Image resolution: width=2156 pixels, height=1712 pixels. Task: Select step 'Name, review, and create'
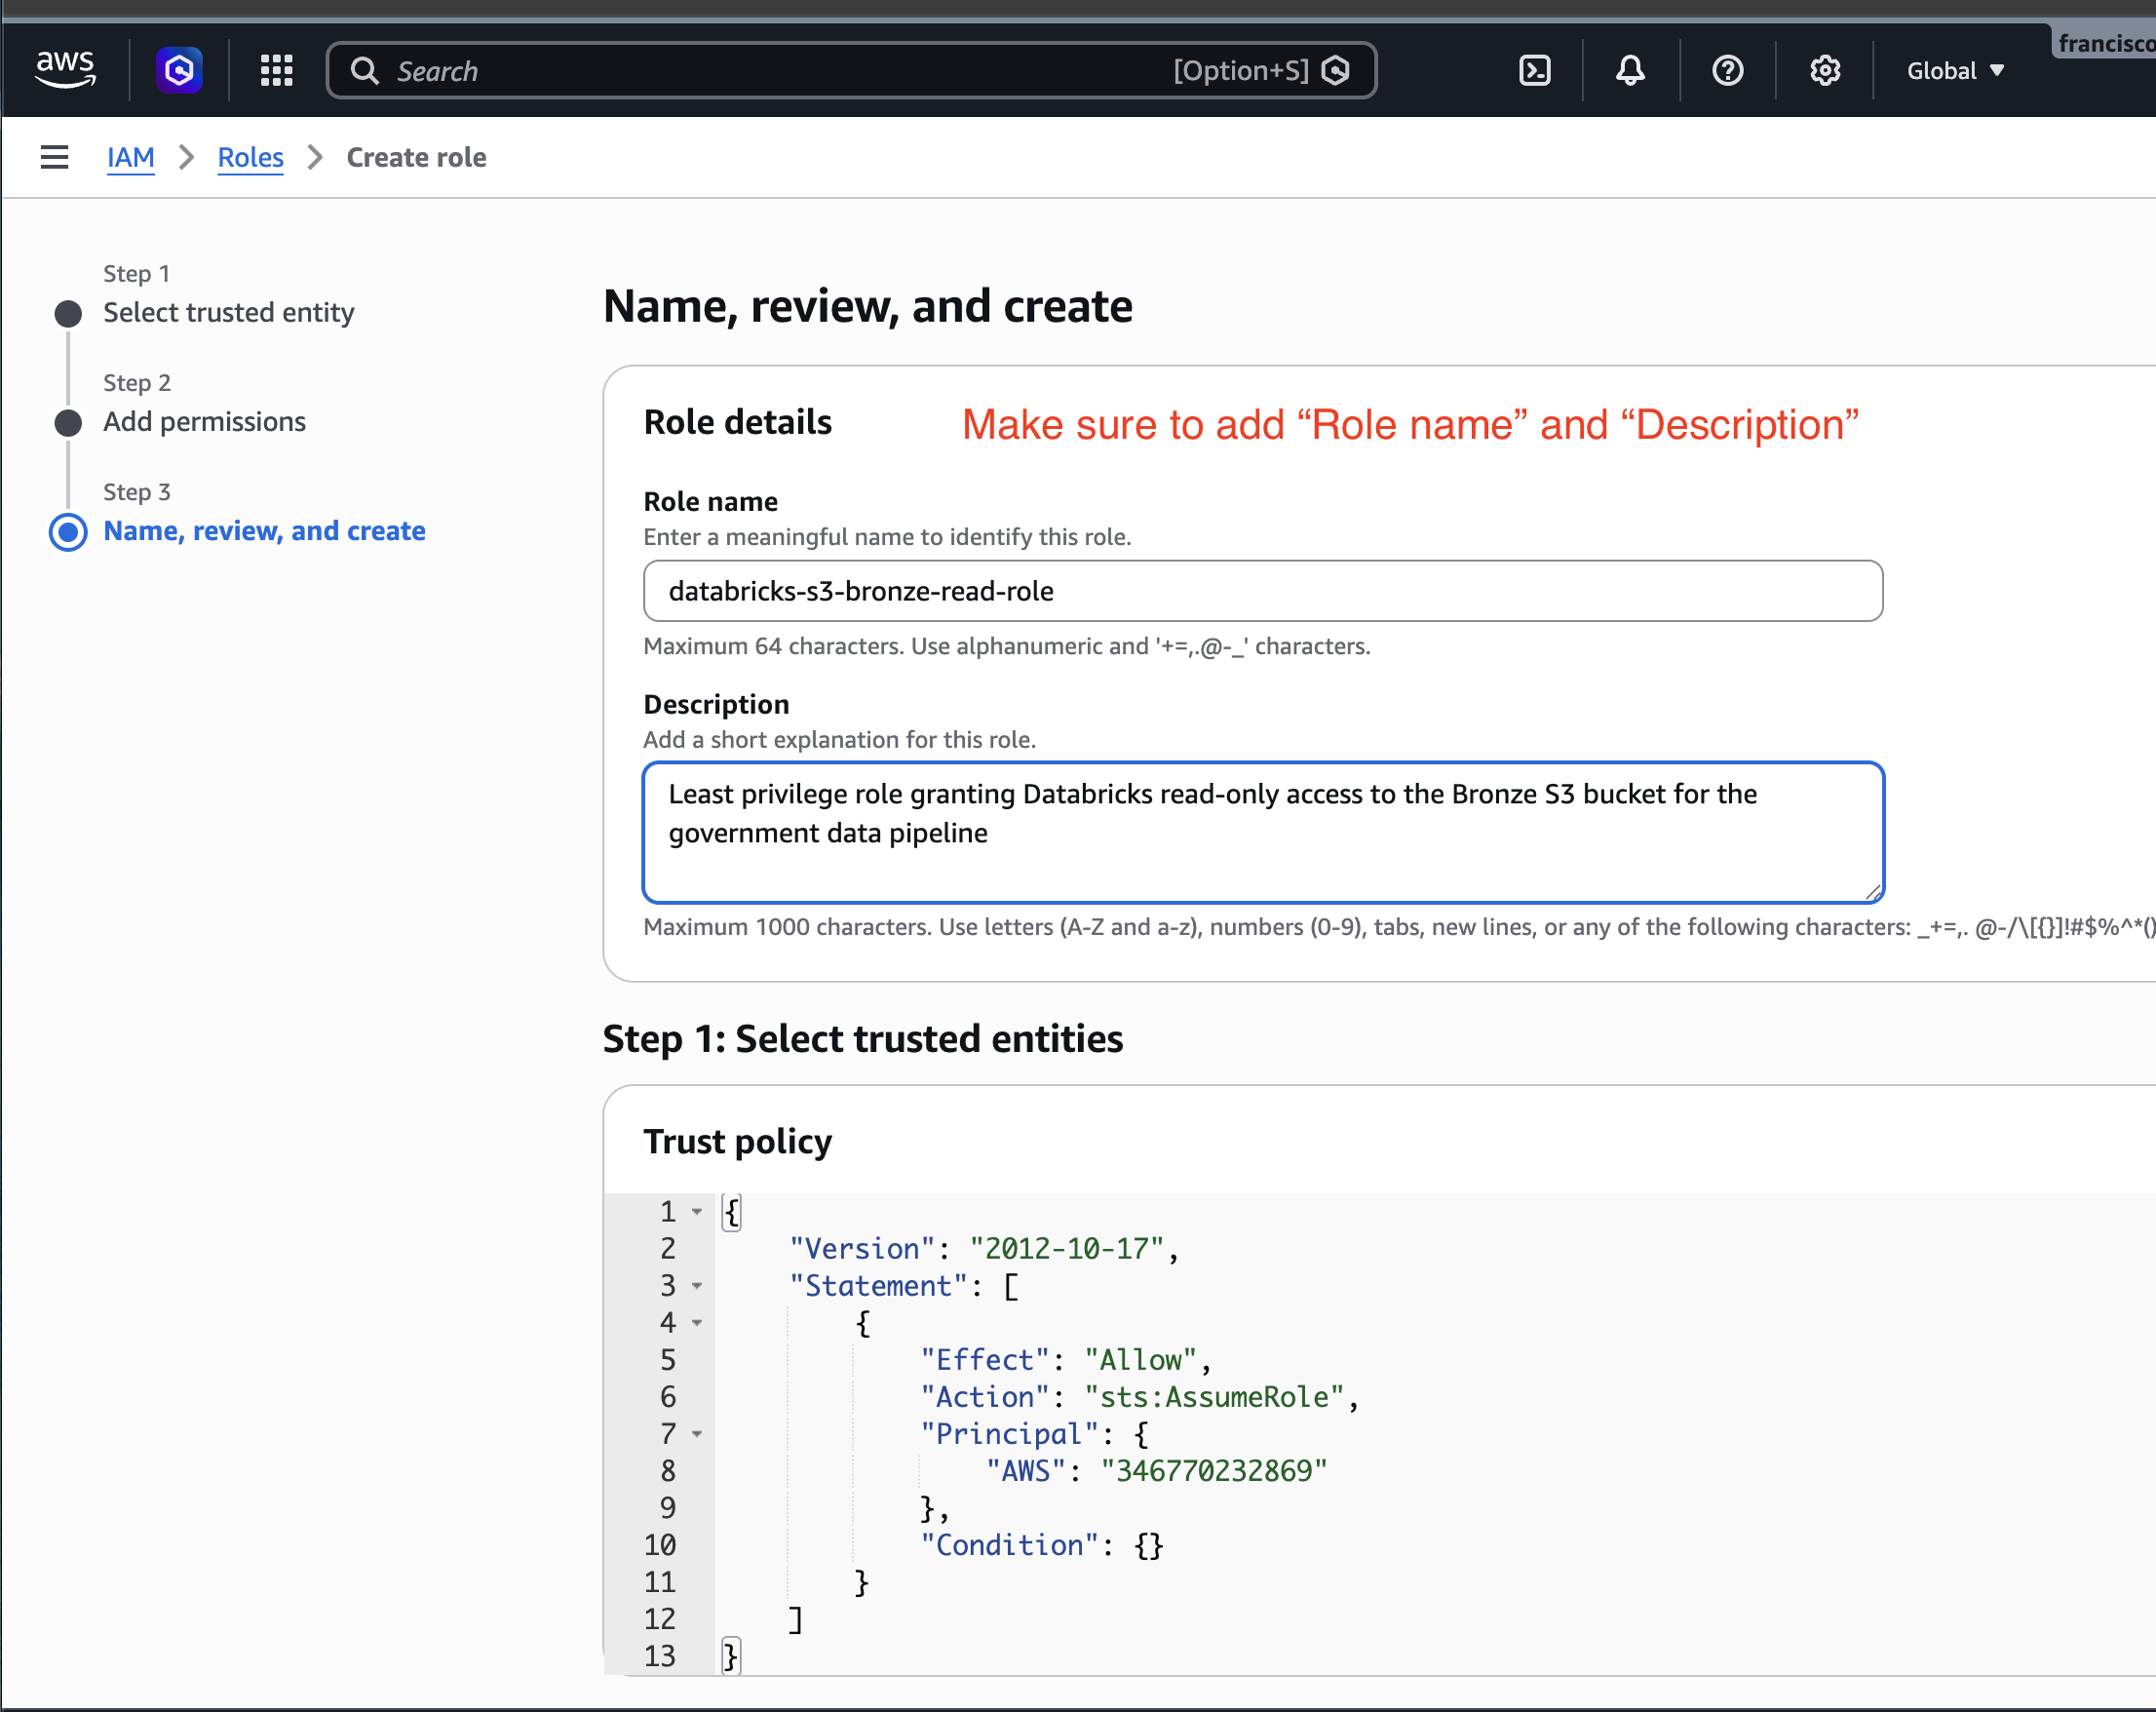[265, 530]
